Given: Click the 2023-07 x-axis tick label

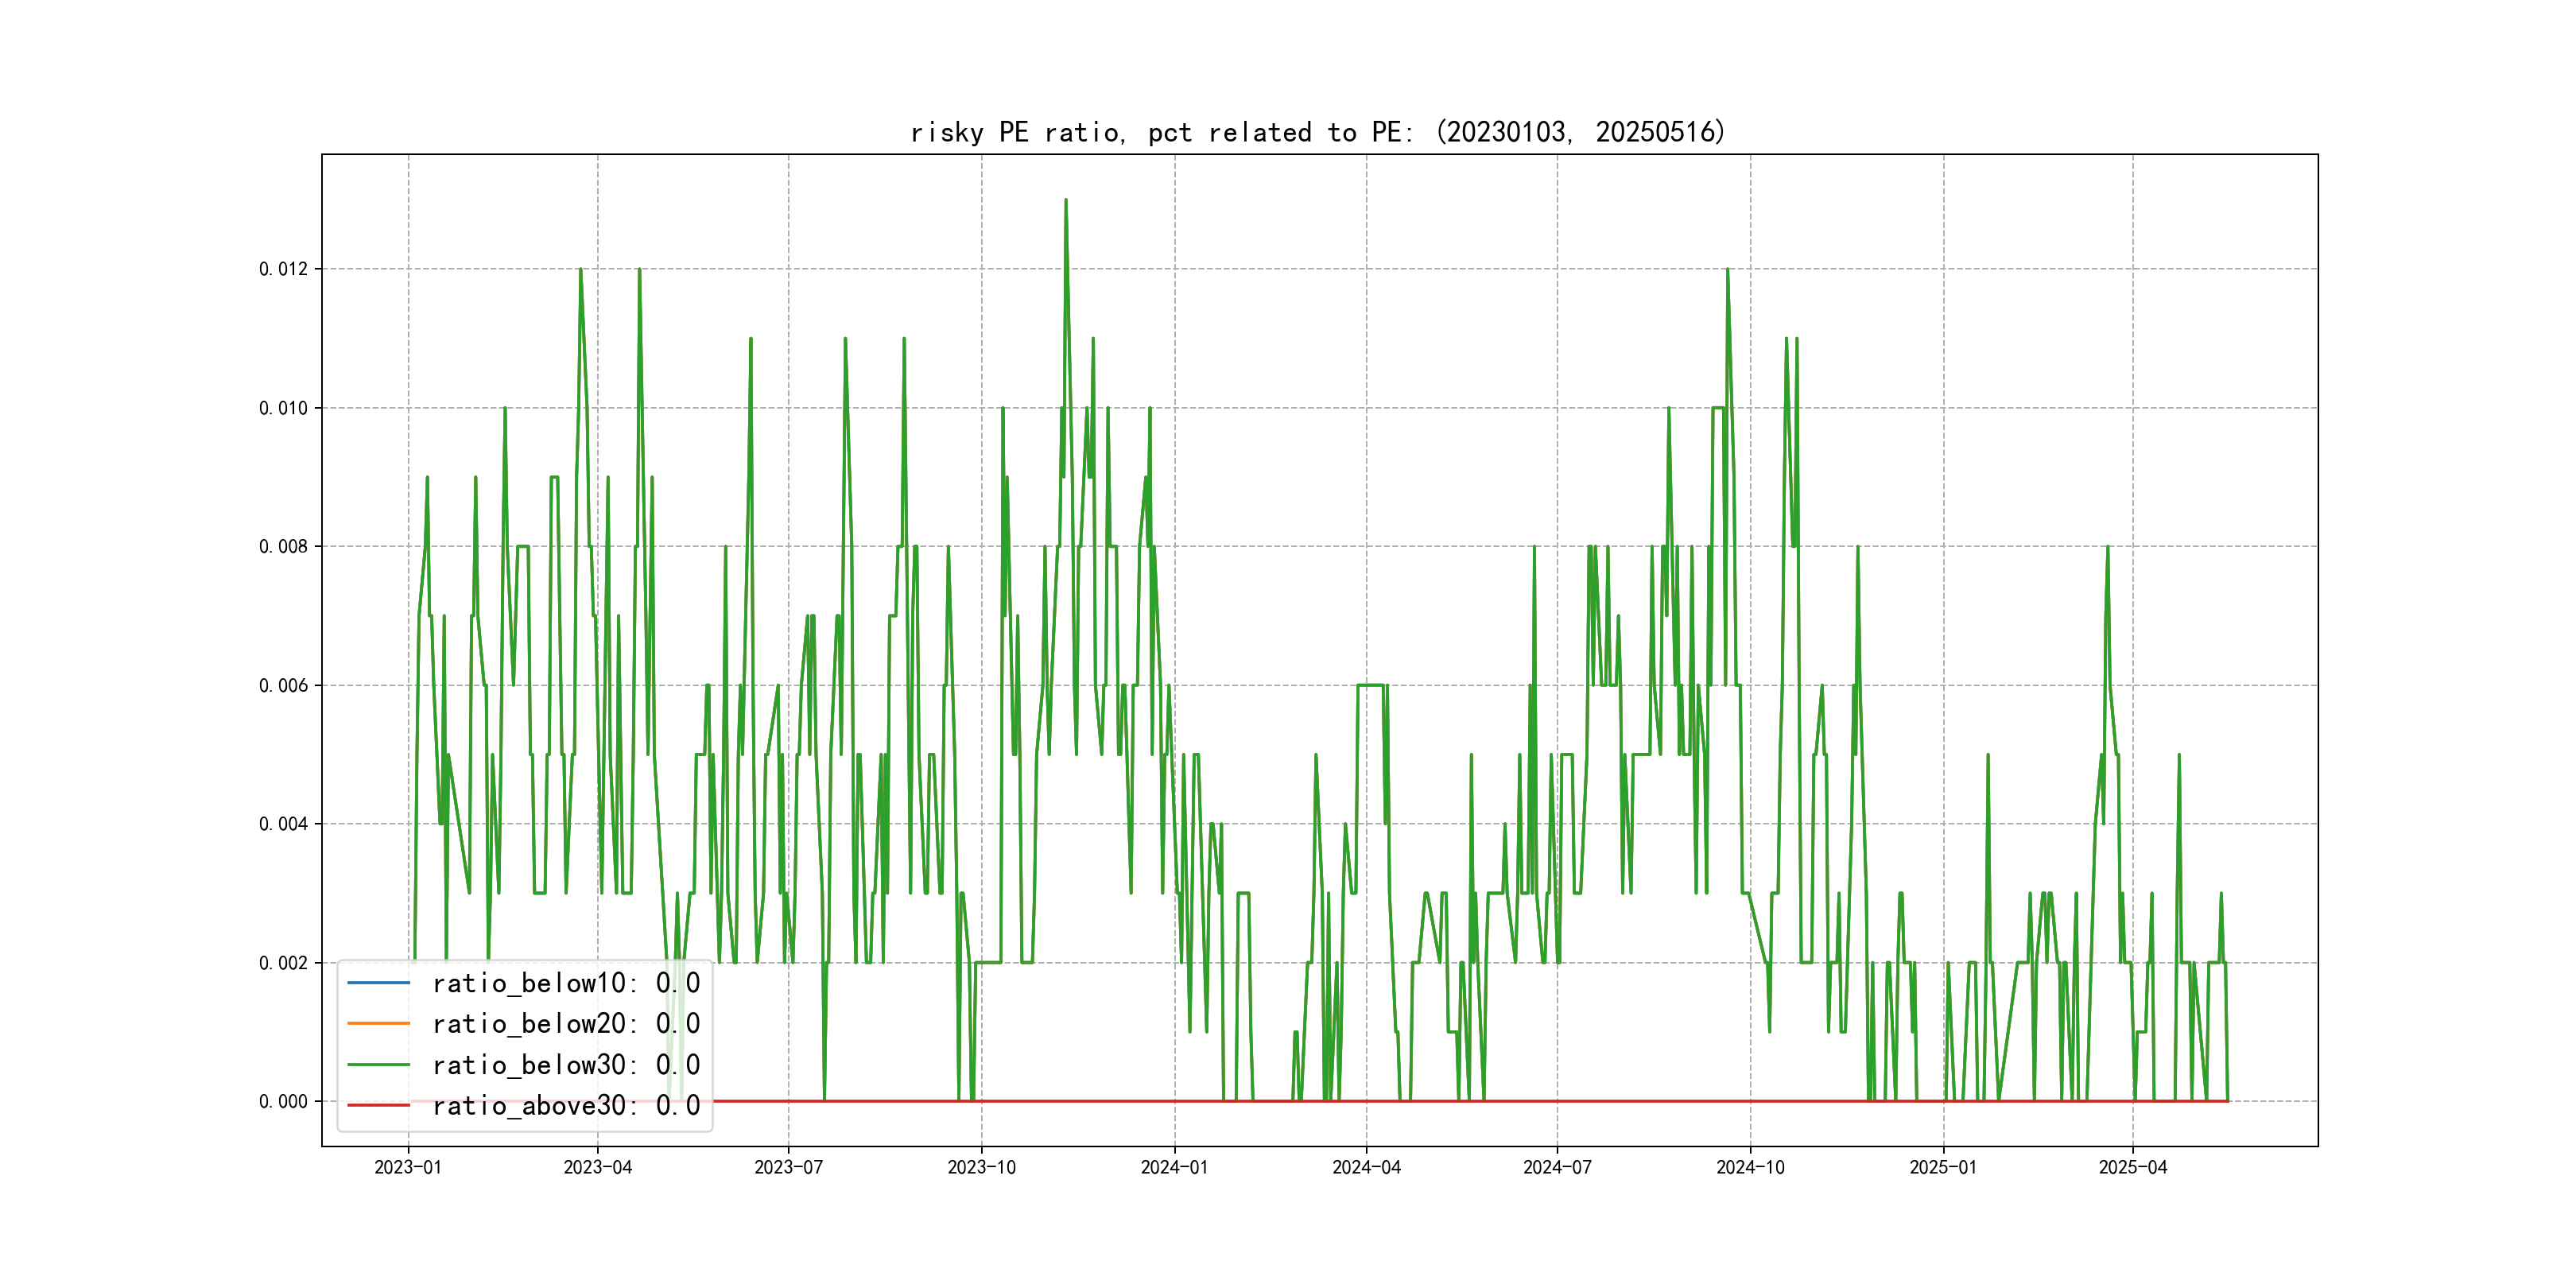Looking at the screenshot, I should pos(788,1167).
